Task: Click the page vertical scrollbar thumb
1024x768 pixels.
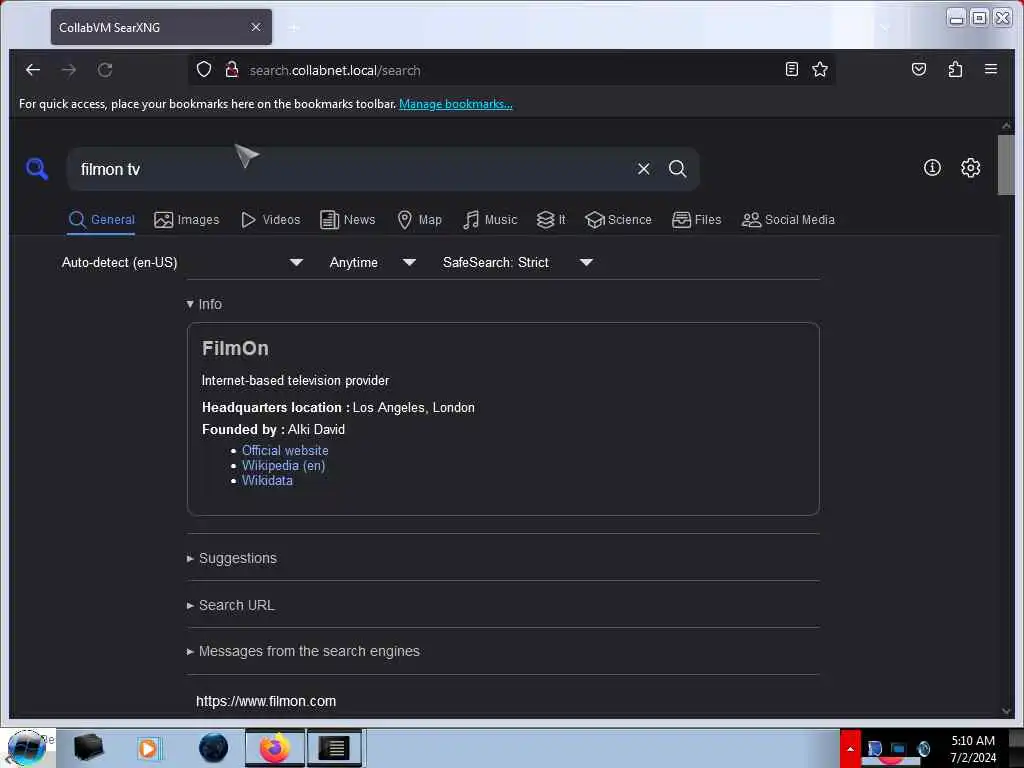Action: click(1006, 165)
